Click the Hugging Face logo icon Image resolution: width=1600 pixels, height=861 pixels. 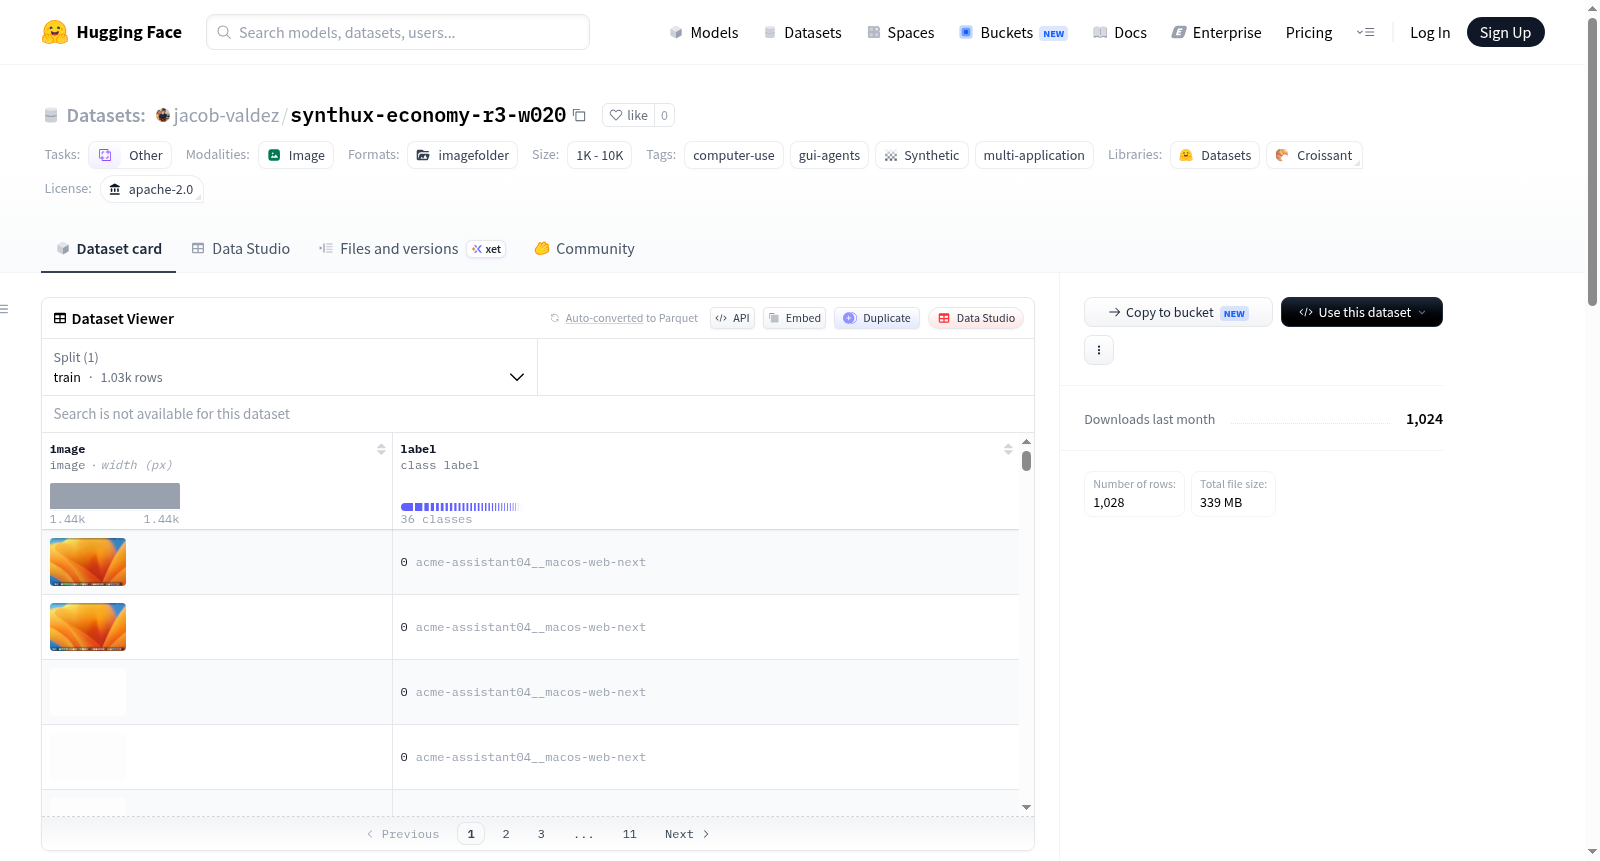[55, 32]
